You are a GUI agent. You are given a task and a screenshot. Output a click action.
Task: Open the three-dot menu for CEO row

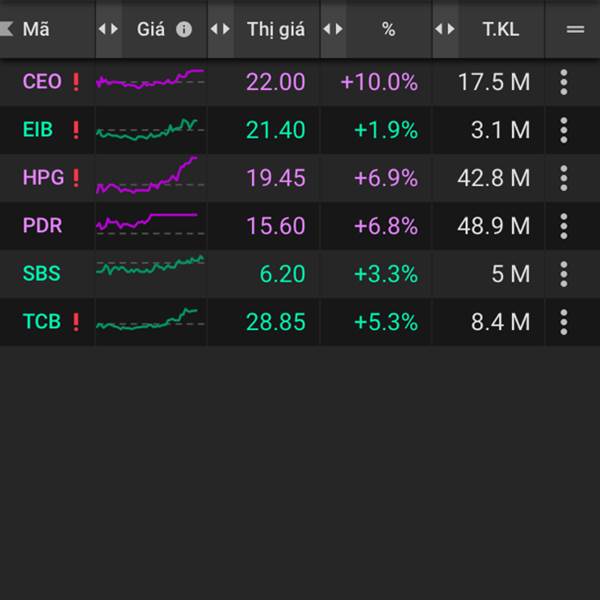(564, 82)
